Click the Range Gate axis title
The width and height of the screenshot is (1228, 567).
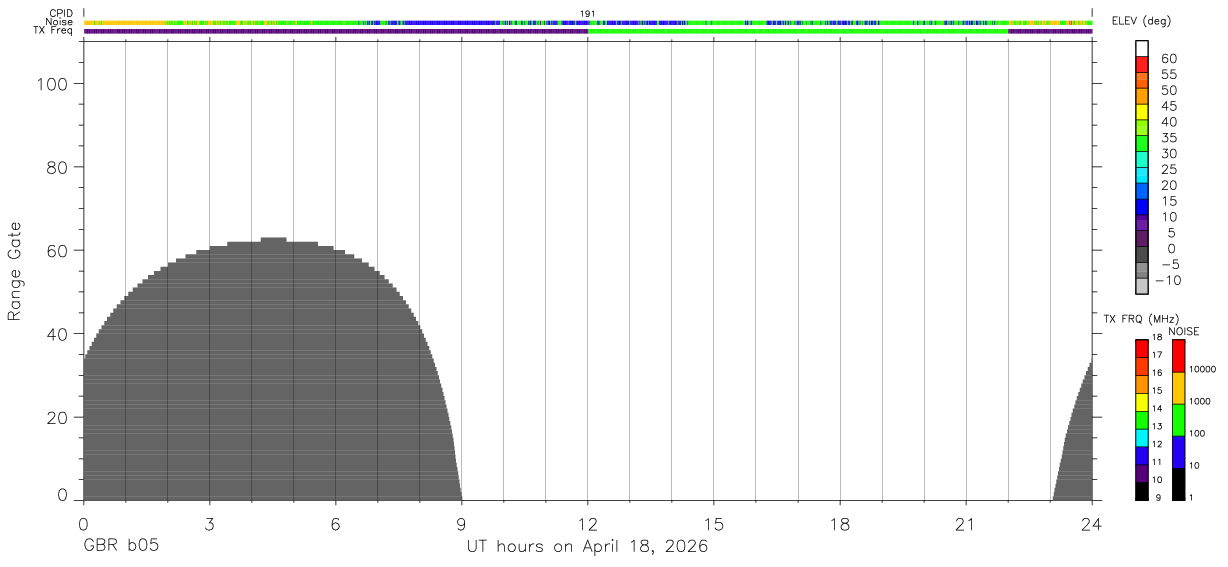click(x=15, y=272)
